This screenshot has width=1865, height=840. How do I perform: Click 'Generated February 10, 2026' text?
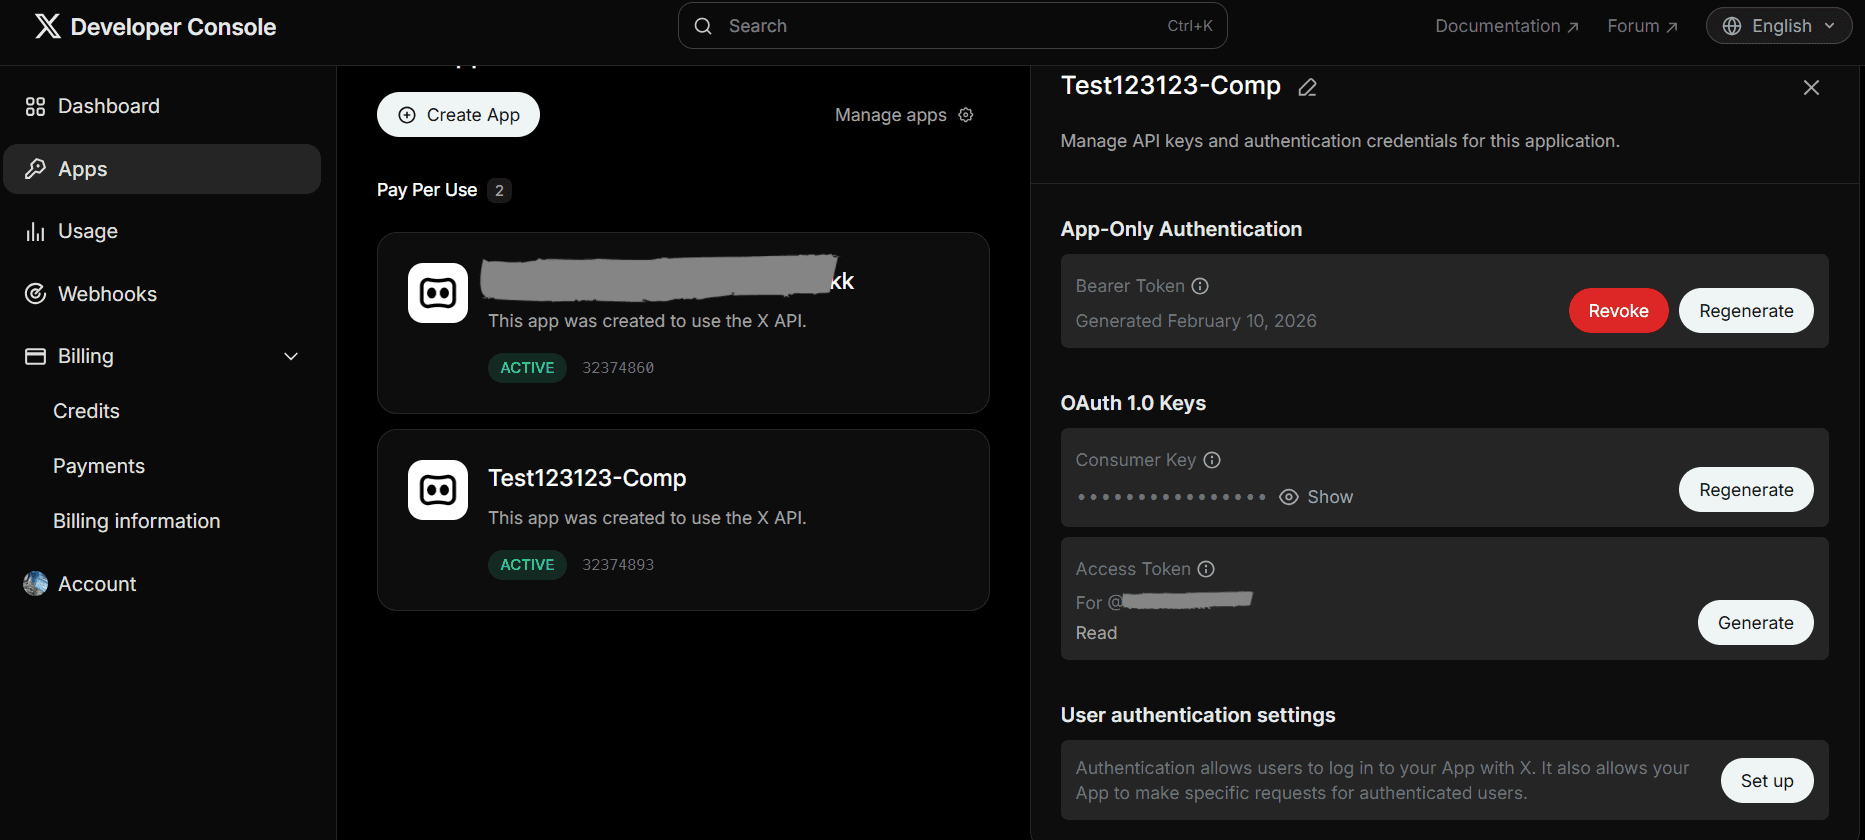[x=1196, y=321]
